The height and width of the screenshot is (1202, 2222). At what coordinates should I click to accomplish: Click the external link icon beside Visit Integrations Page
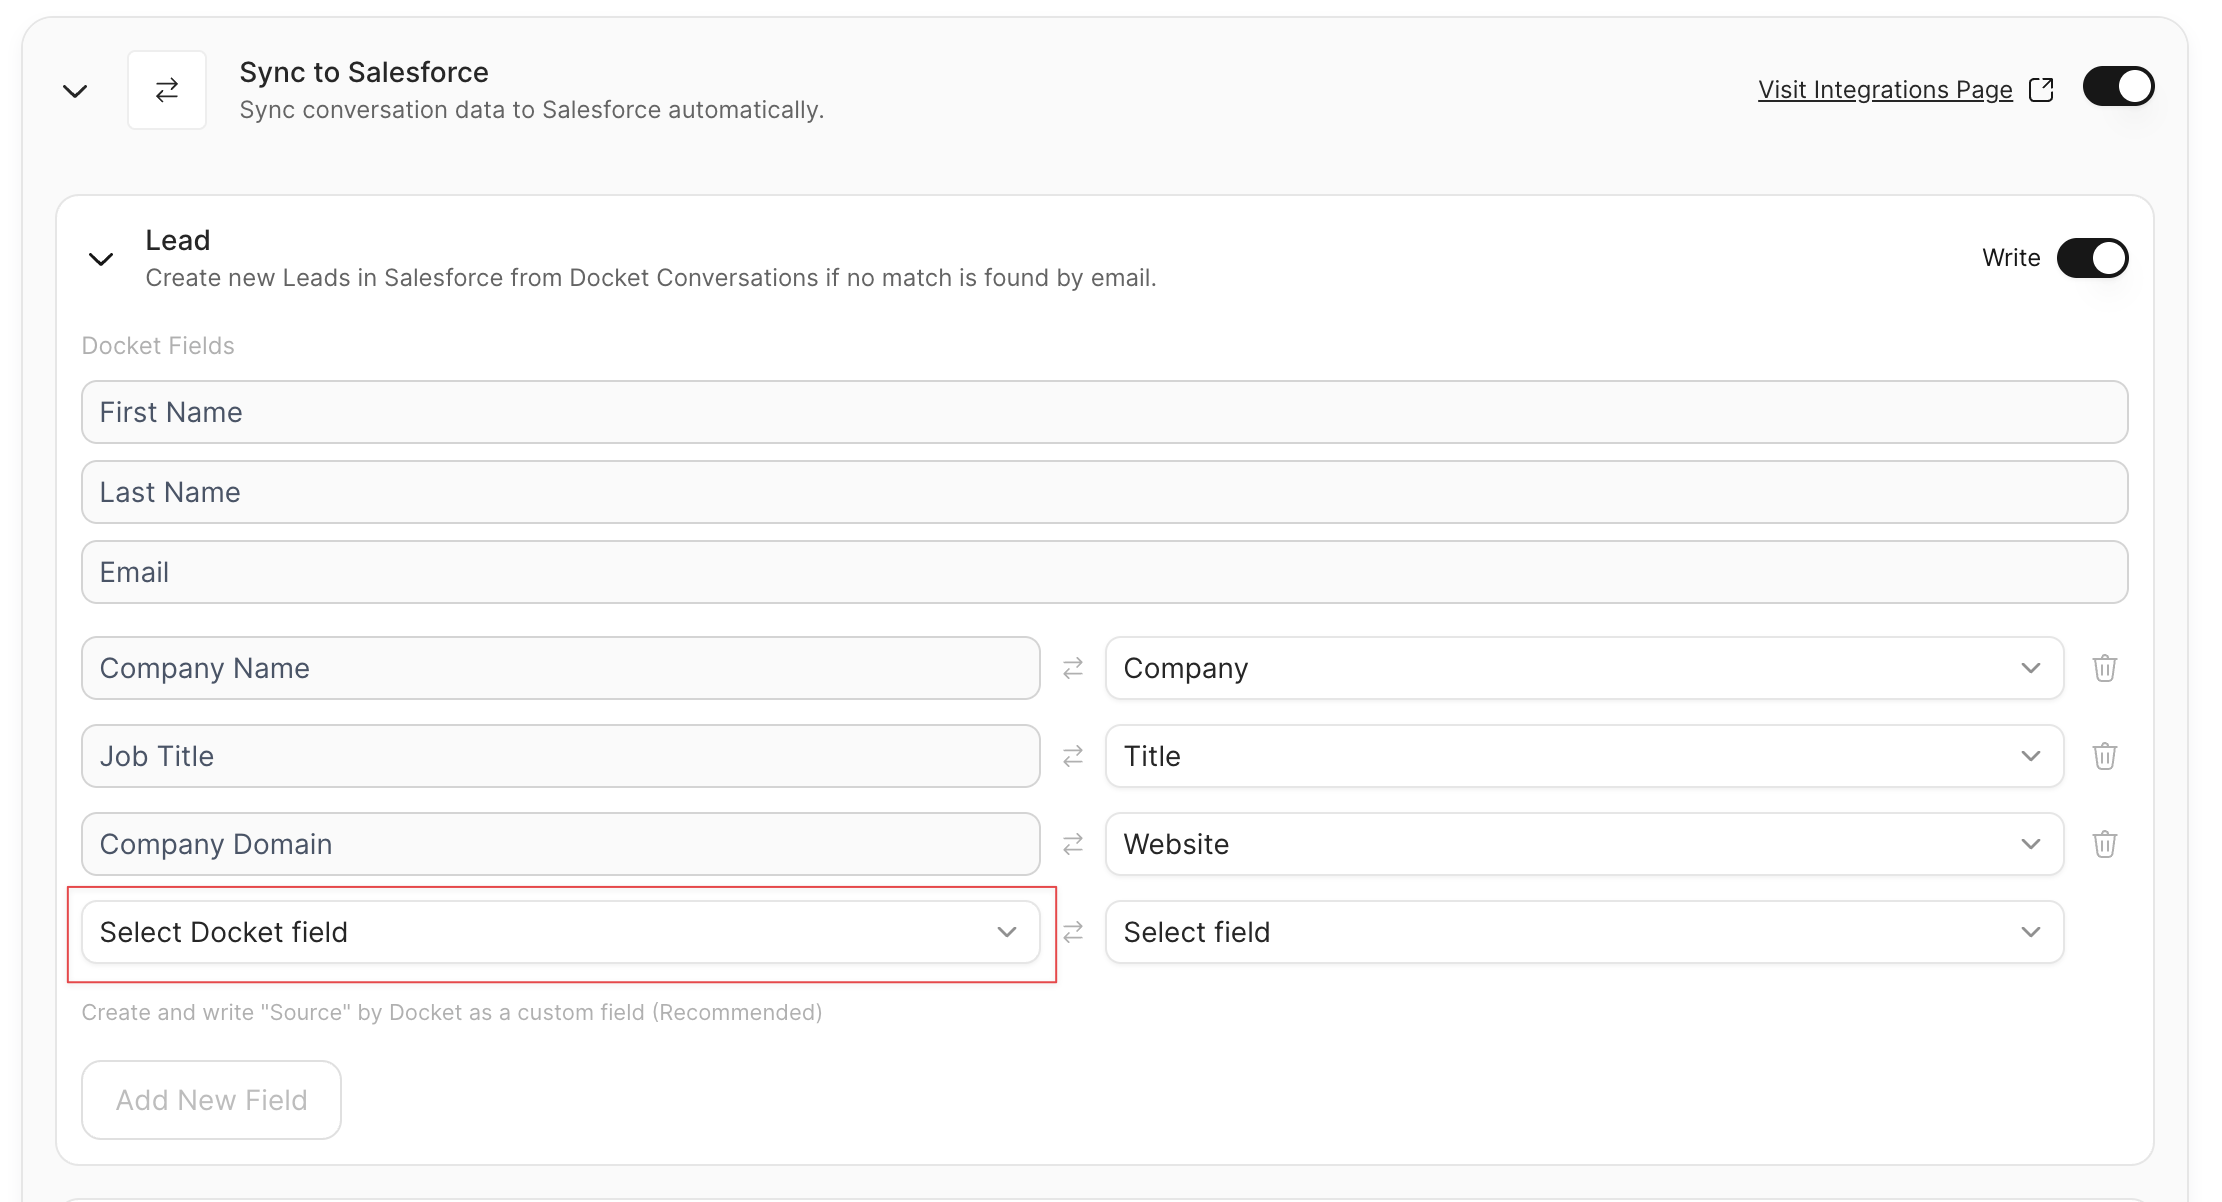(2041, 90)
